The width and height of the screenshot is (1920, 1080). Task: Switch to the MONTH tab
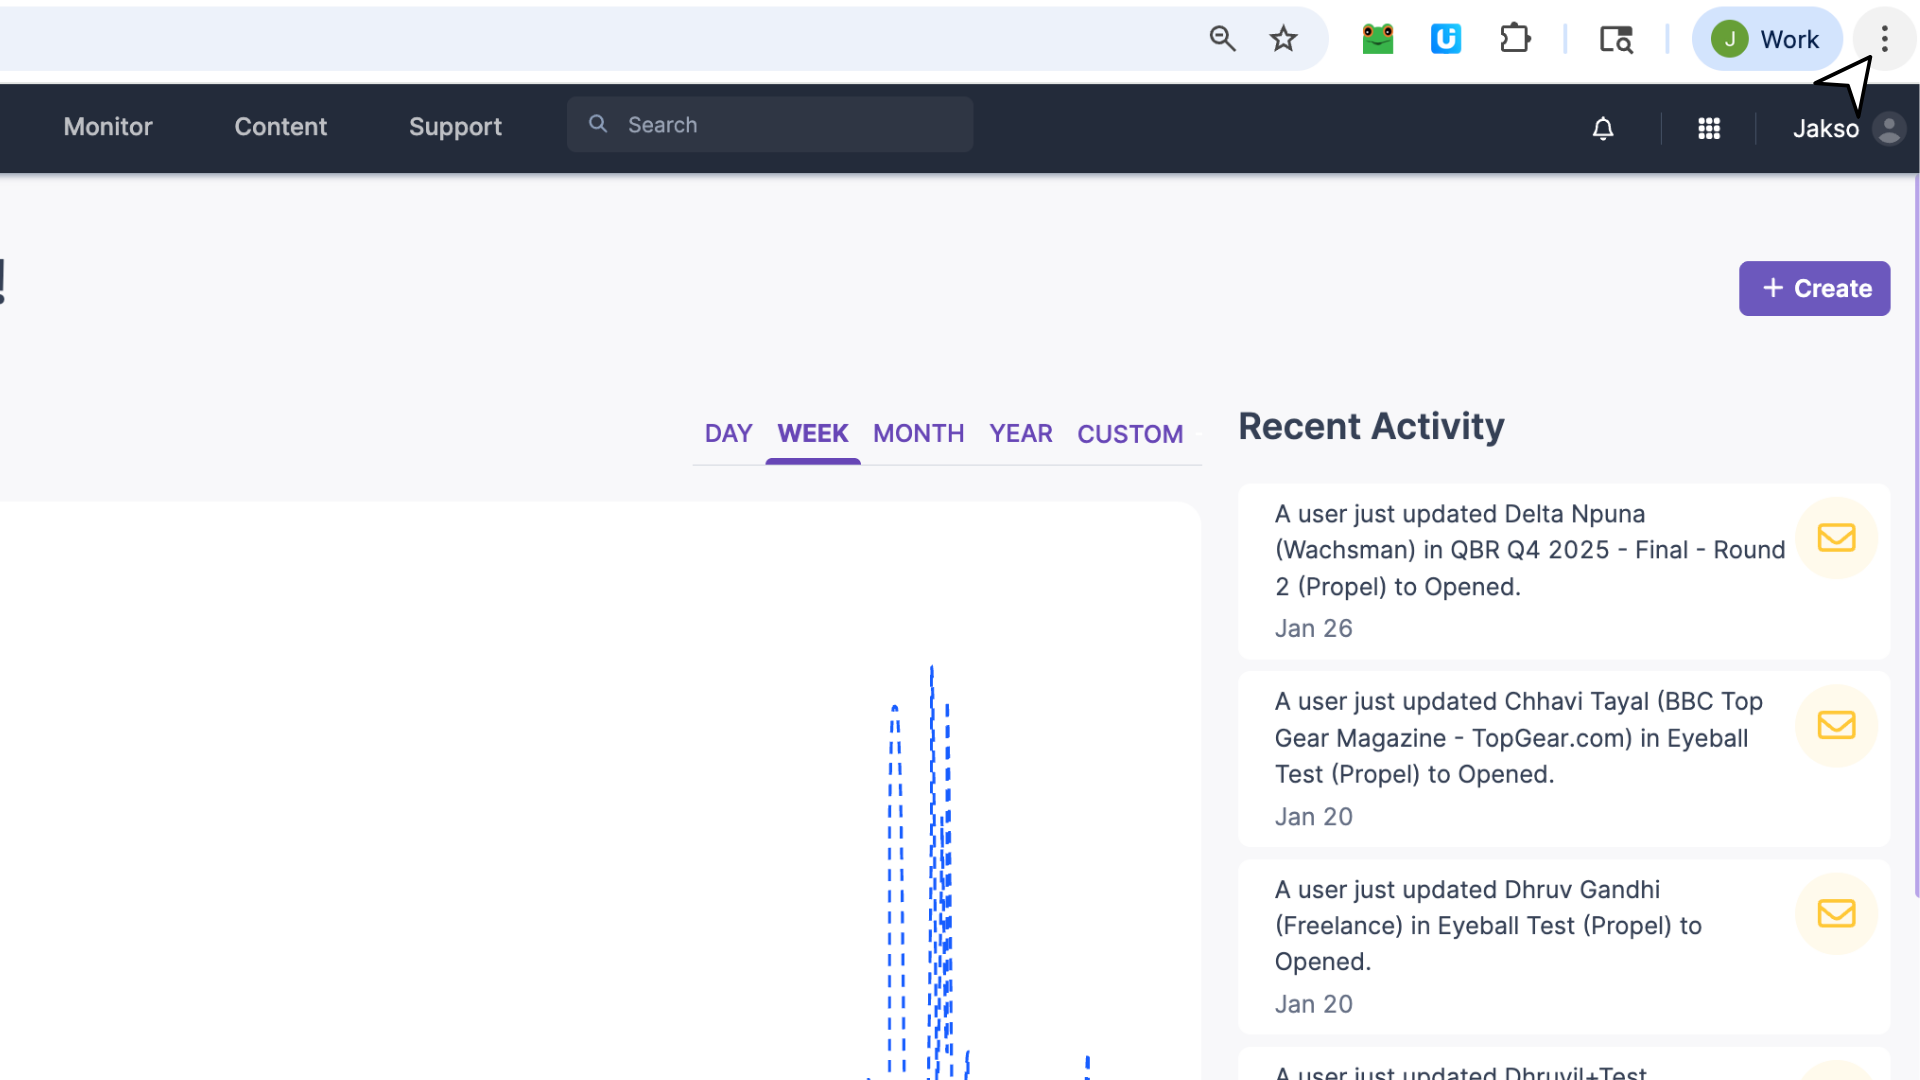coord(918,433)
